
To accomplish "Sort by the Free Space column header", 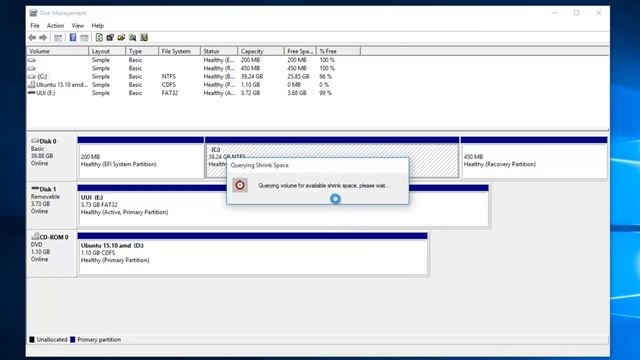I will coord(300,51).
